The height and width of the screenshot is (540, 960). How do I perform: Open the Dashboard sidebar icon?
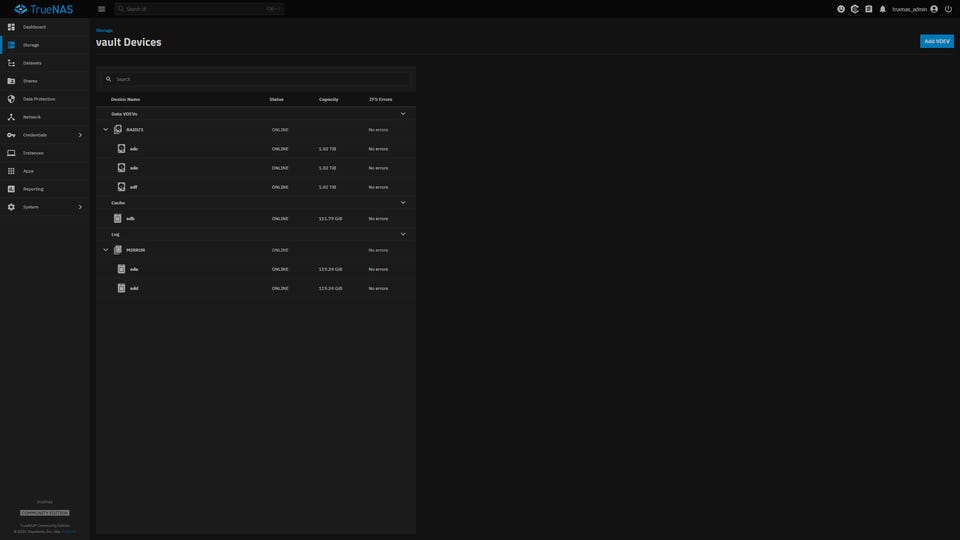[11, 27]
